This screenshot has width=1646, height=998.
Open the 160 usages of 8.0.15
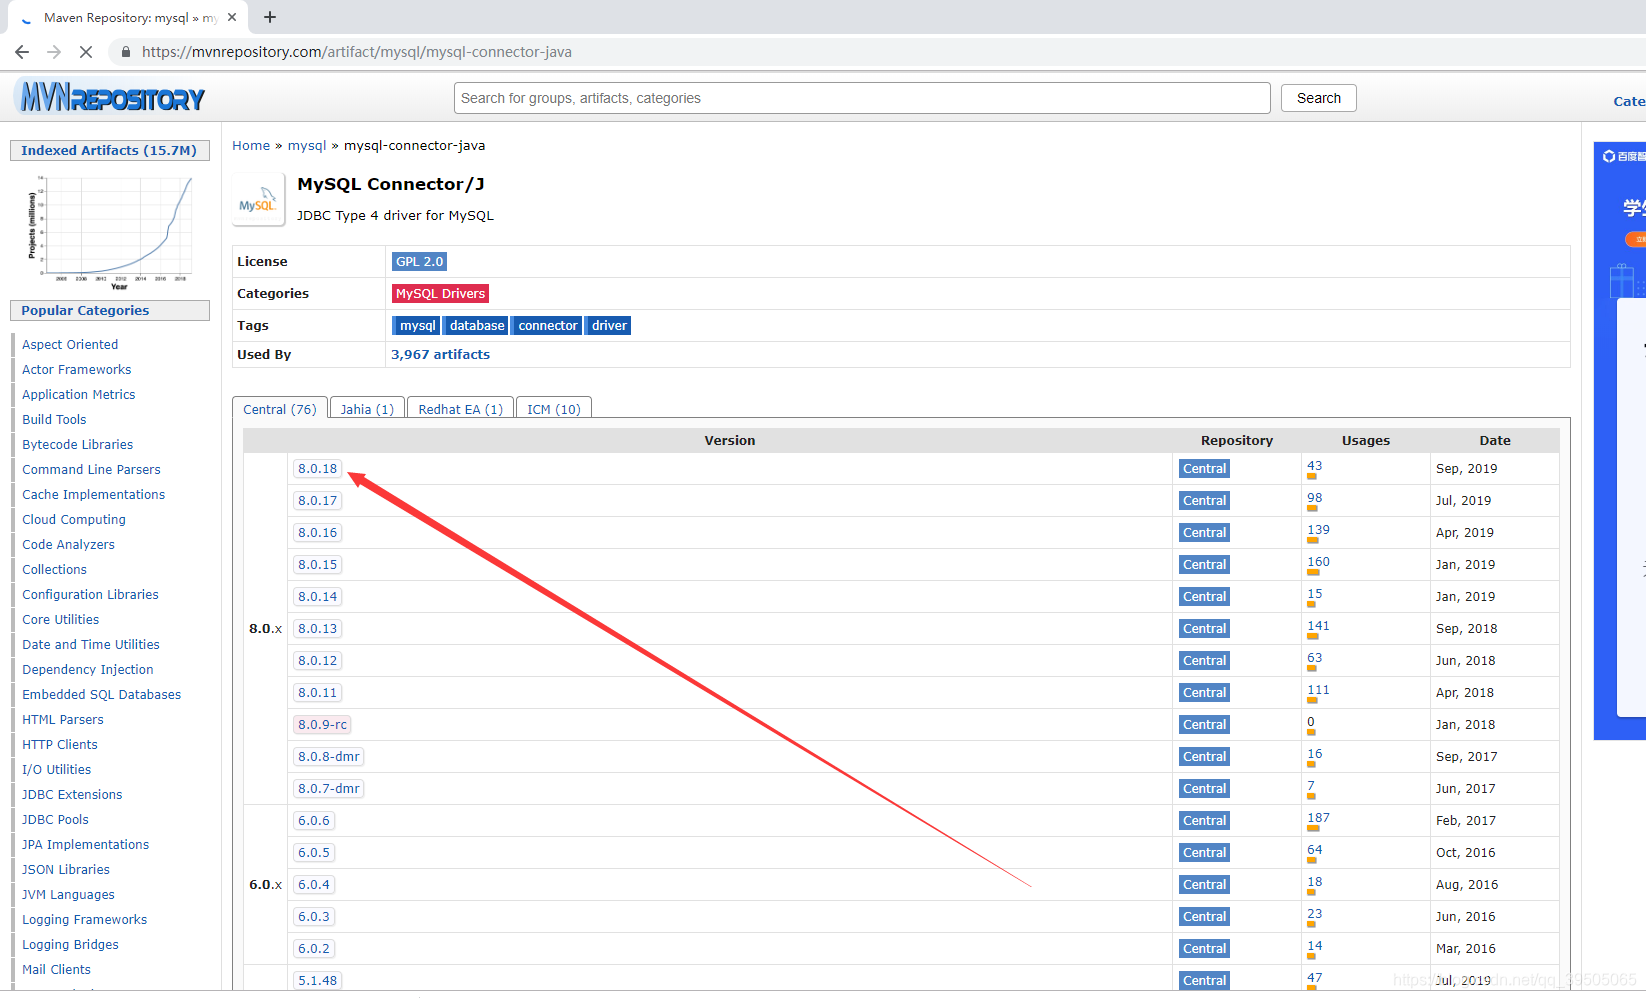click(1318, 561)
